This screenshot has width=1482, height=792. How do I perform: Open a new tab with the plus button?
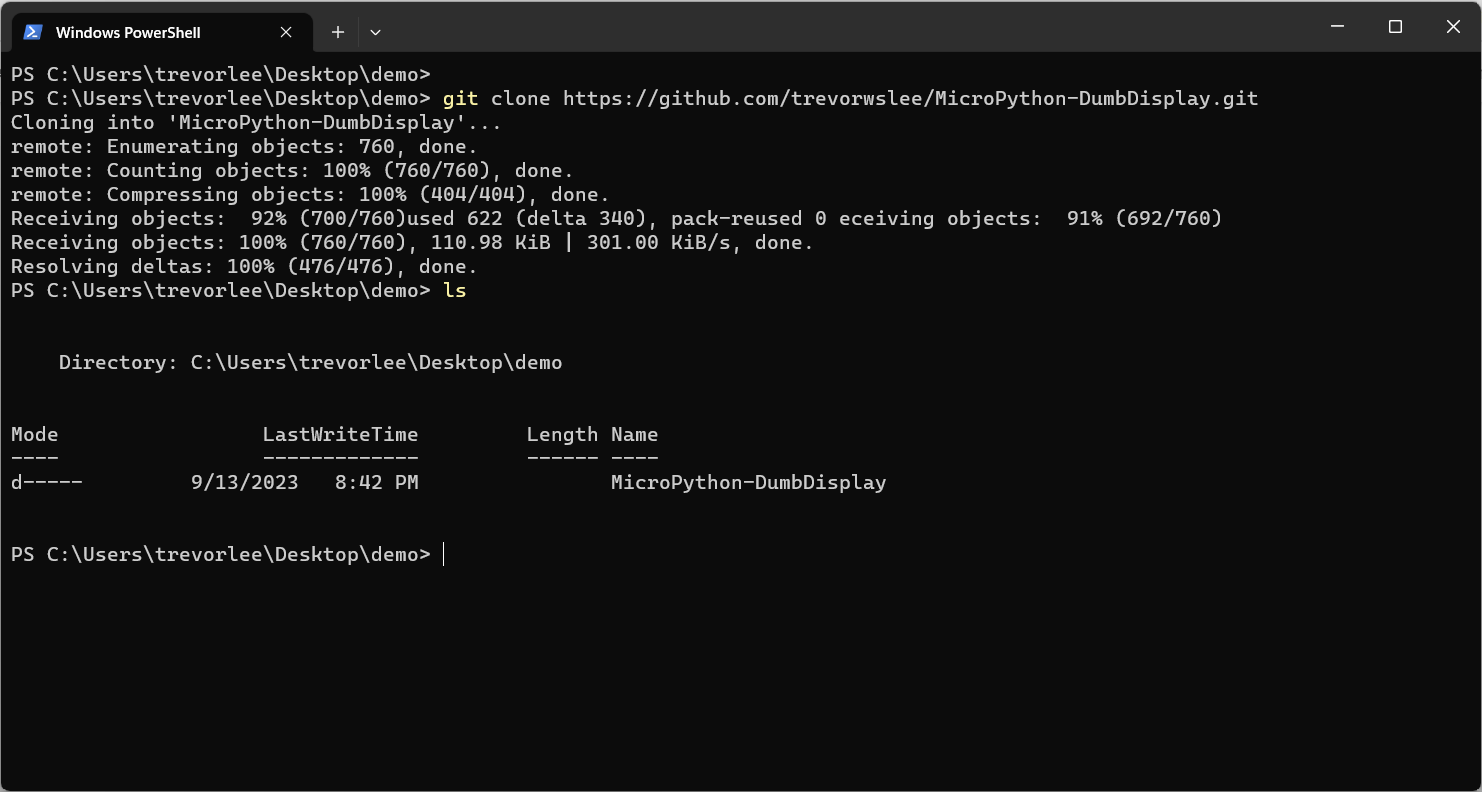coord(337,31)
